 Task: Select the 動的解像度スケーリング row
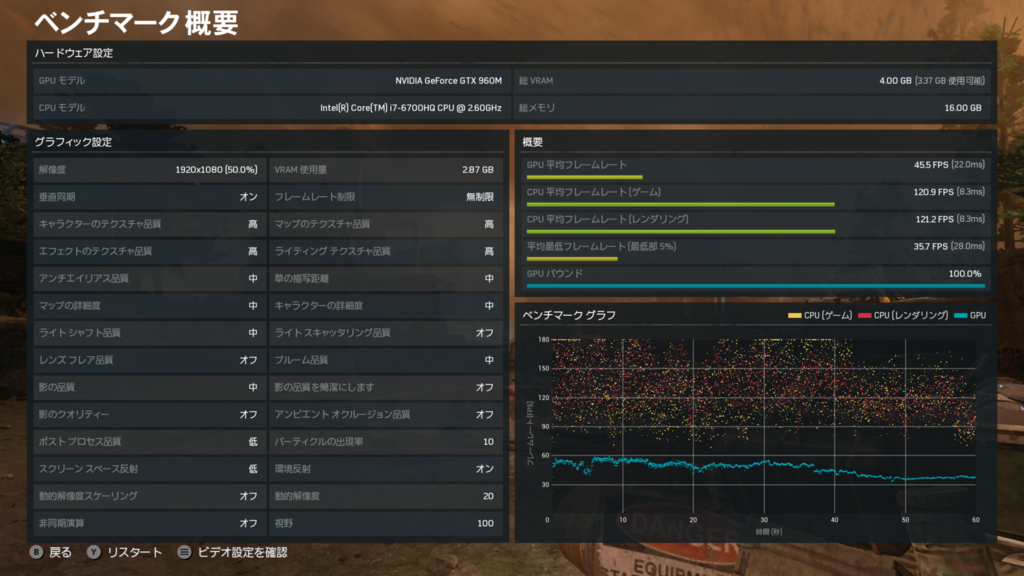150,496
